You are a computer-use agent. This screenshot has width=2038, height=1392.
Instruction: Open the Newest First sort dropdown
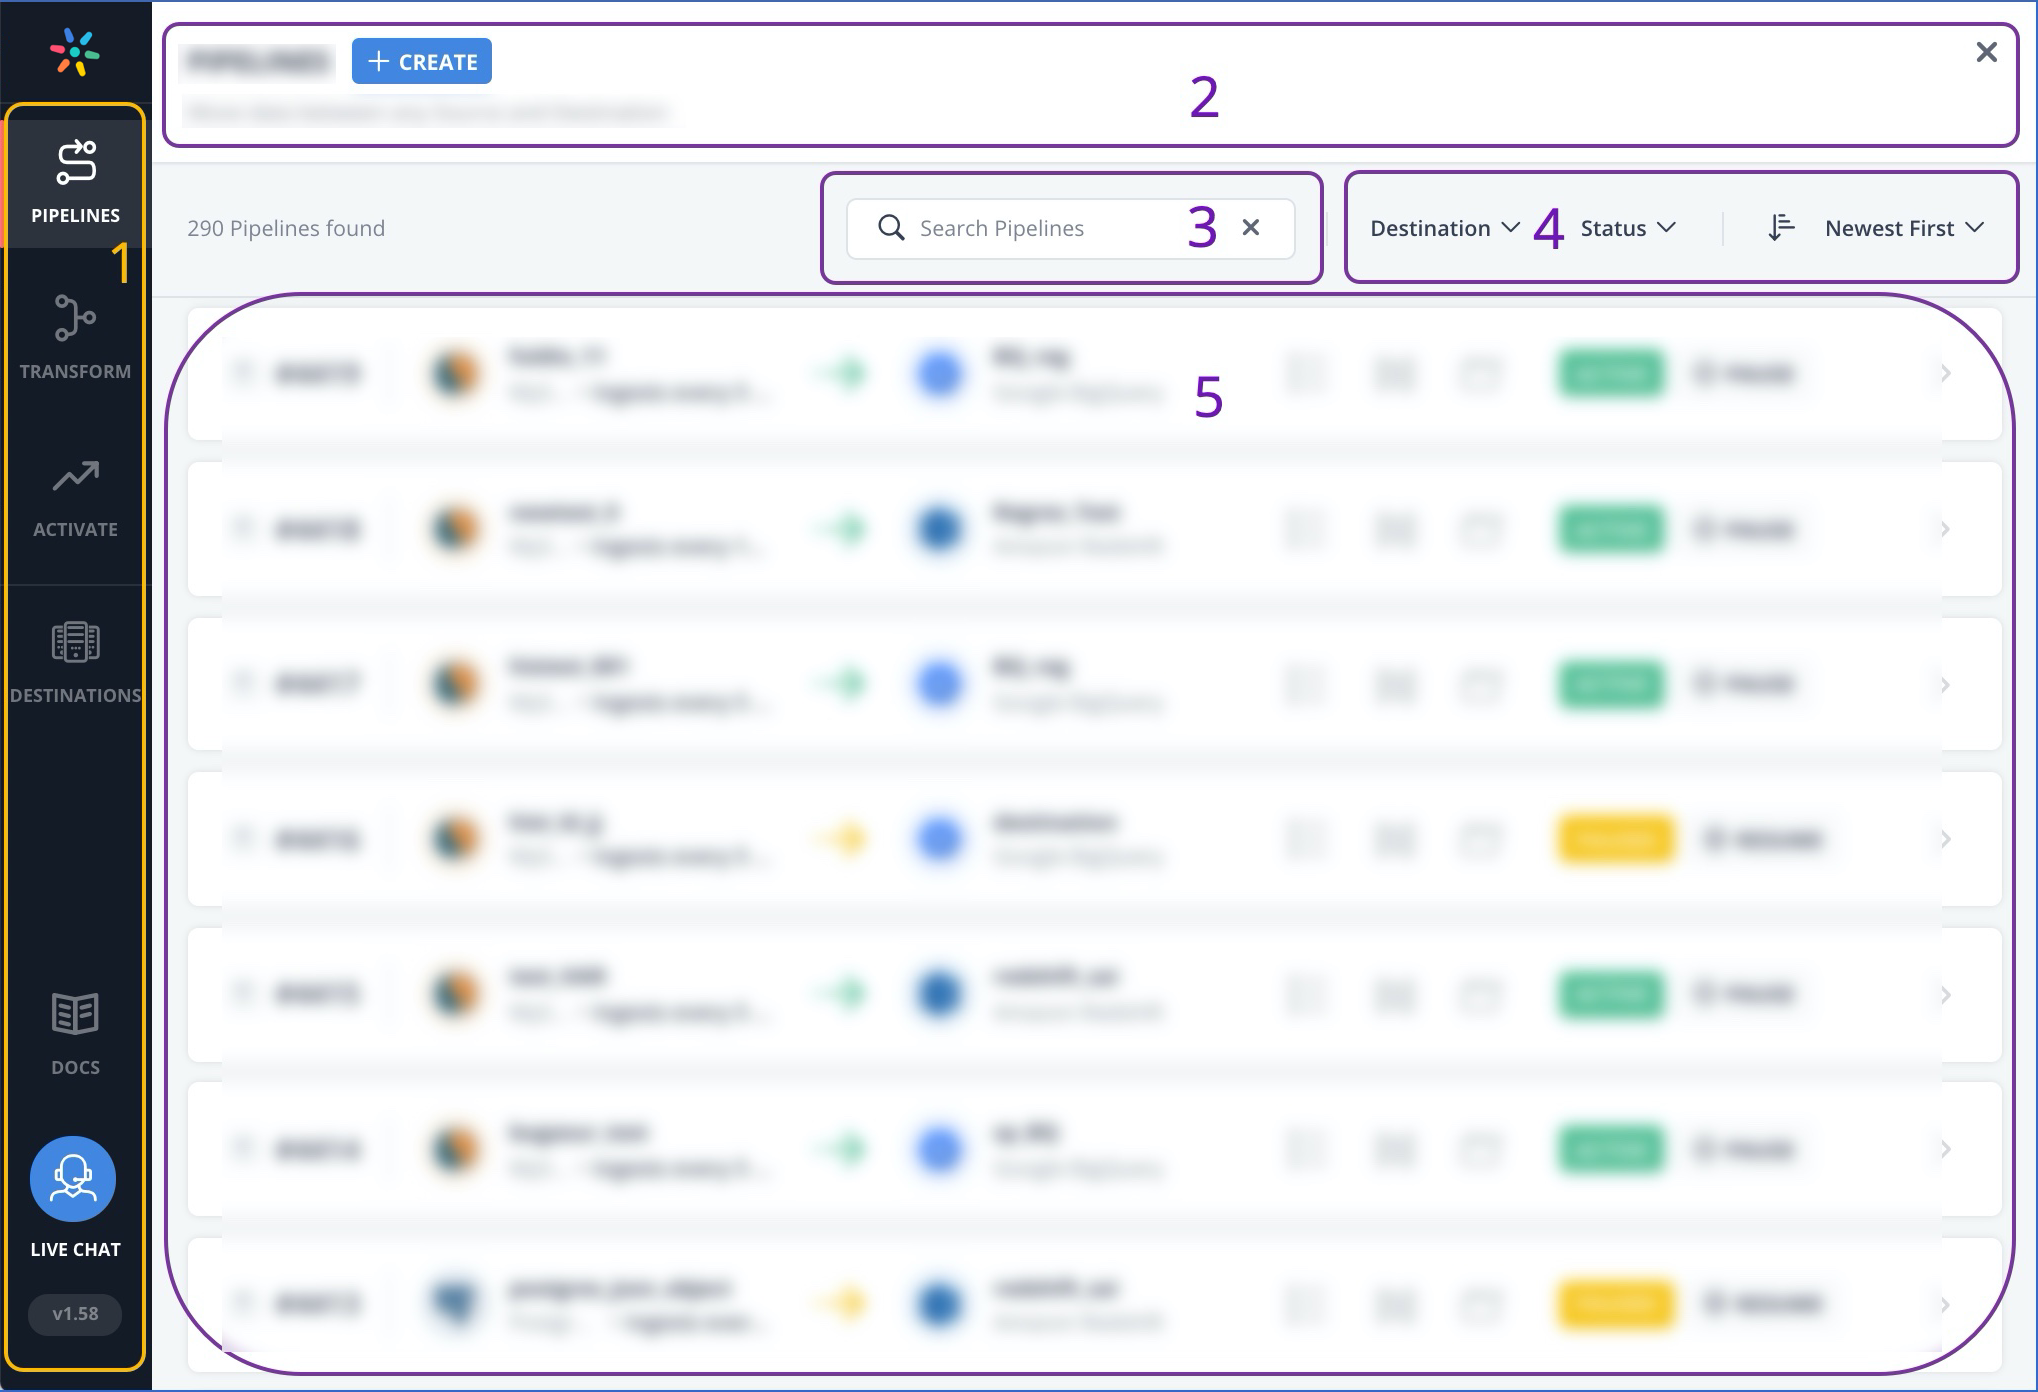point(1903,228)
